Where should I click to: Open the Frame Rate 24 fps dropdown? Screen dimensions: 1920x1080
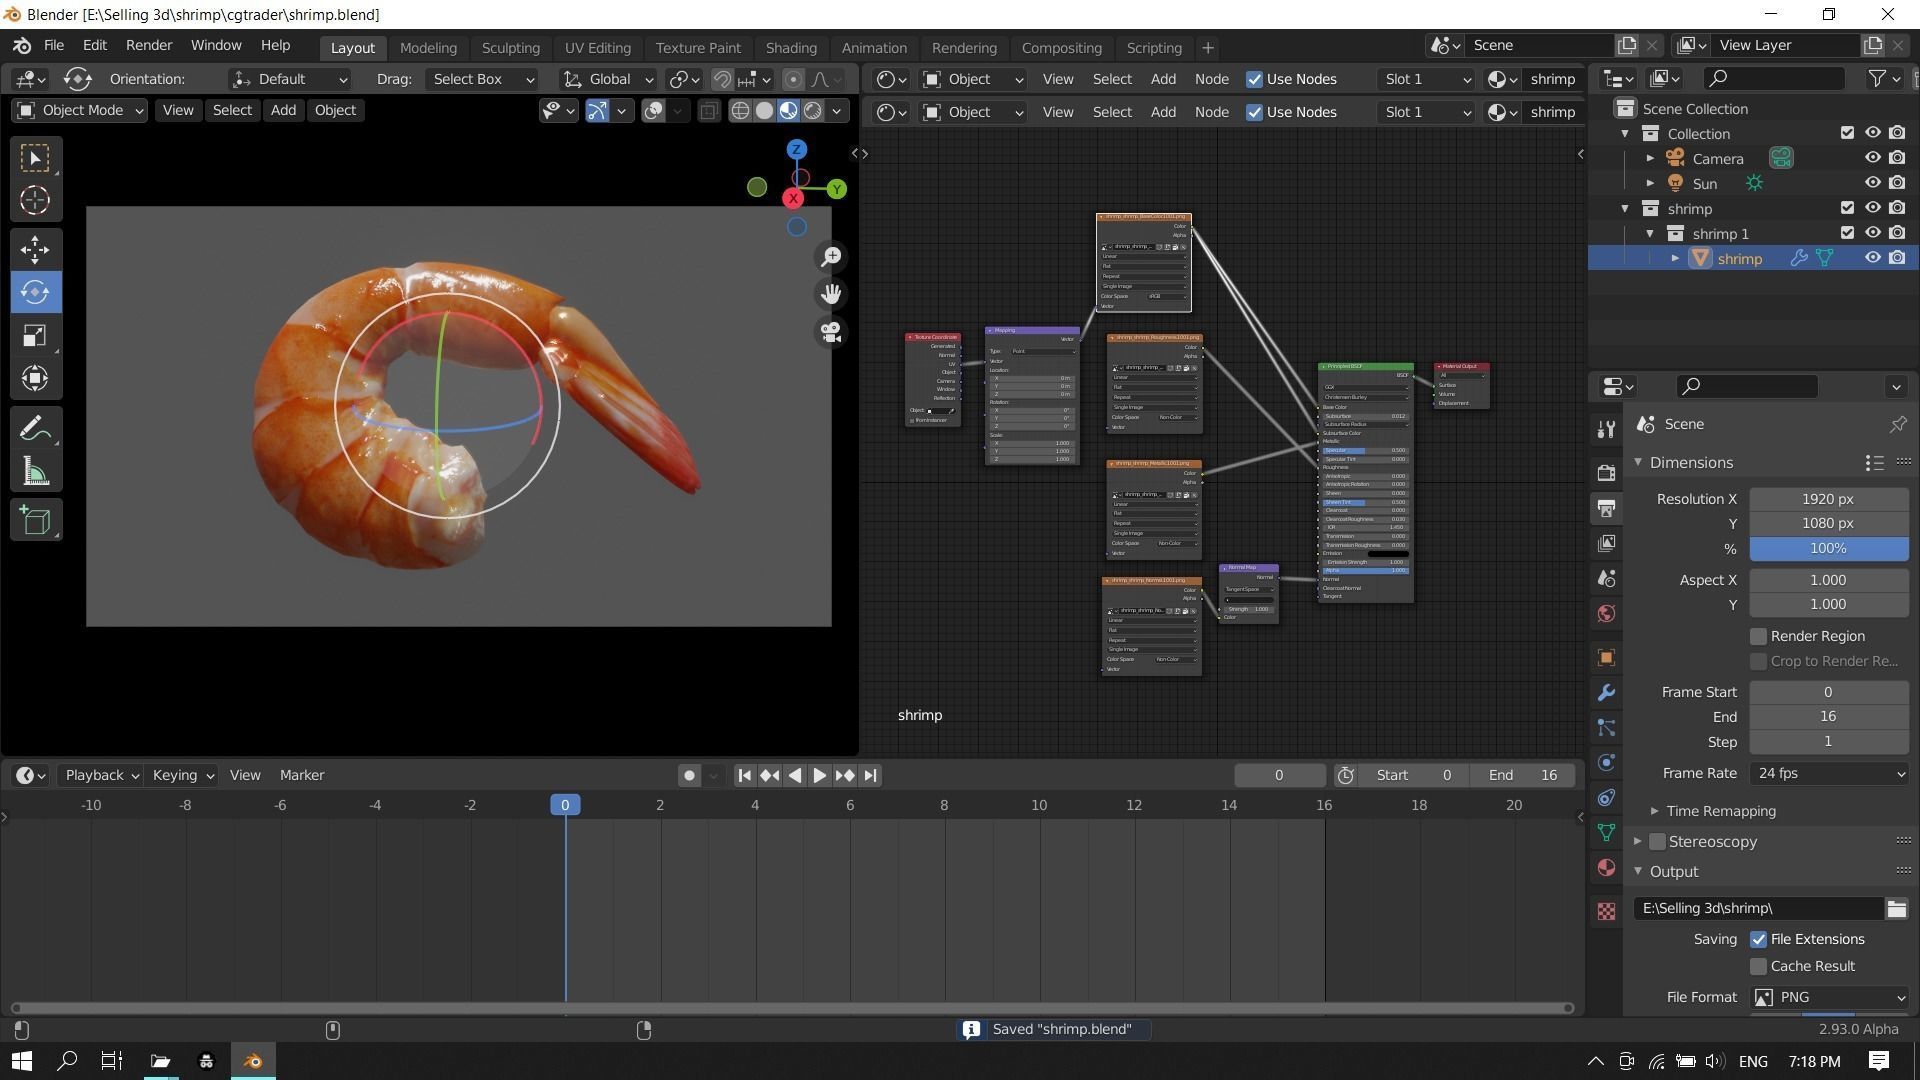pos(1828,773)
